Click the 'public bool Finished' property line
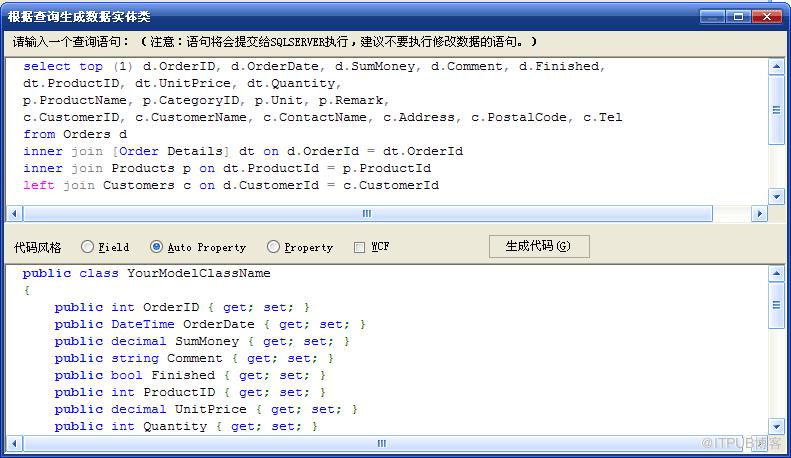The height and width of the screenshot is (458, 791). pos(190,375)
